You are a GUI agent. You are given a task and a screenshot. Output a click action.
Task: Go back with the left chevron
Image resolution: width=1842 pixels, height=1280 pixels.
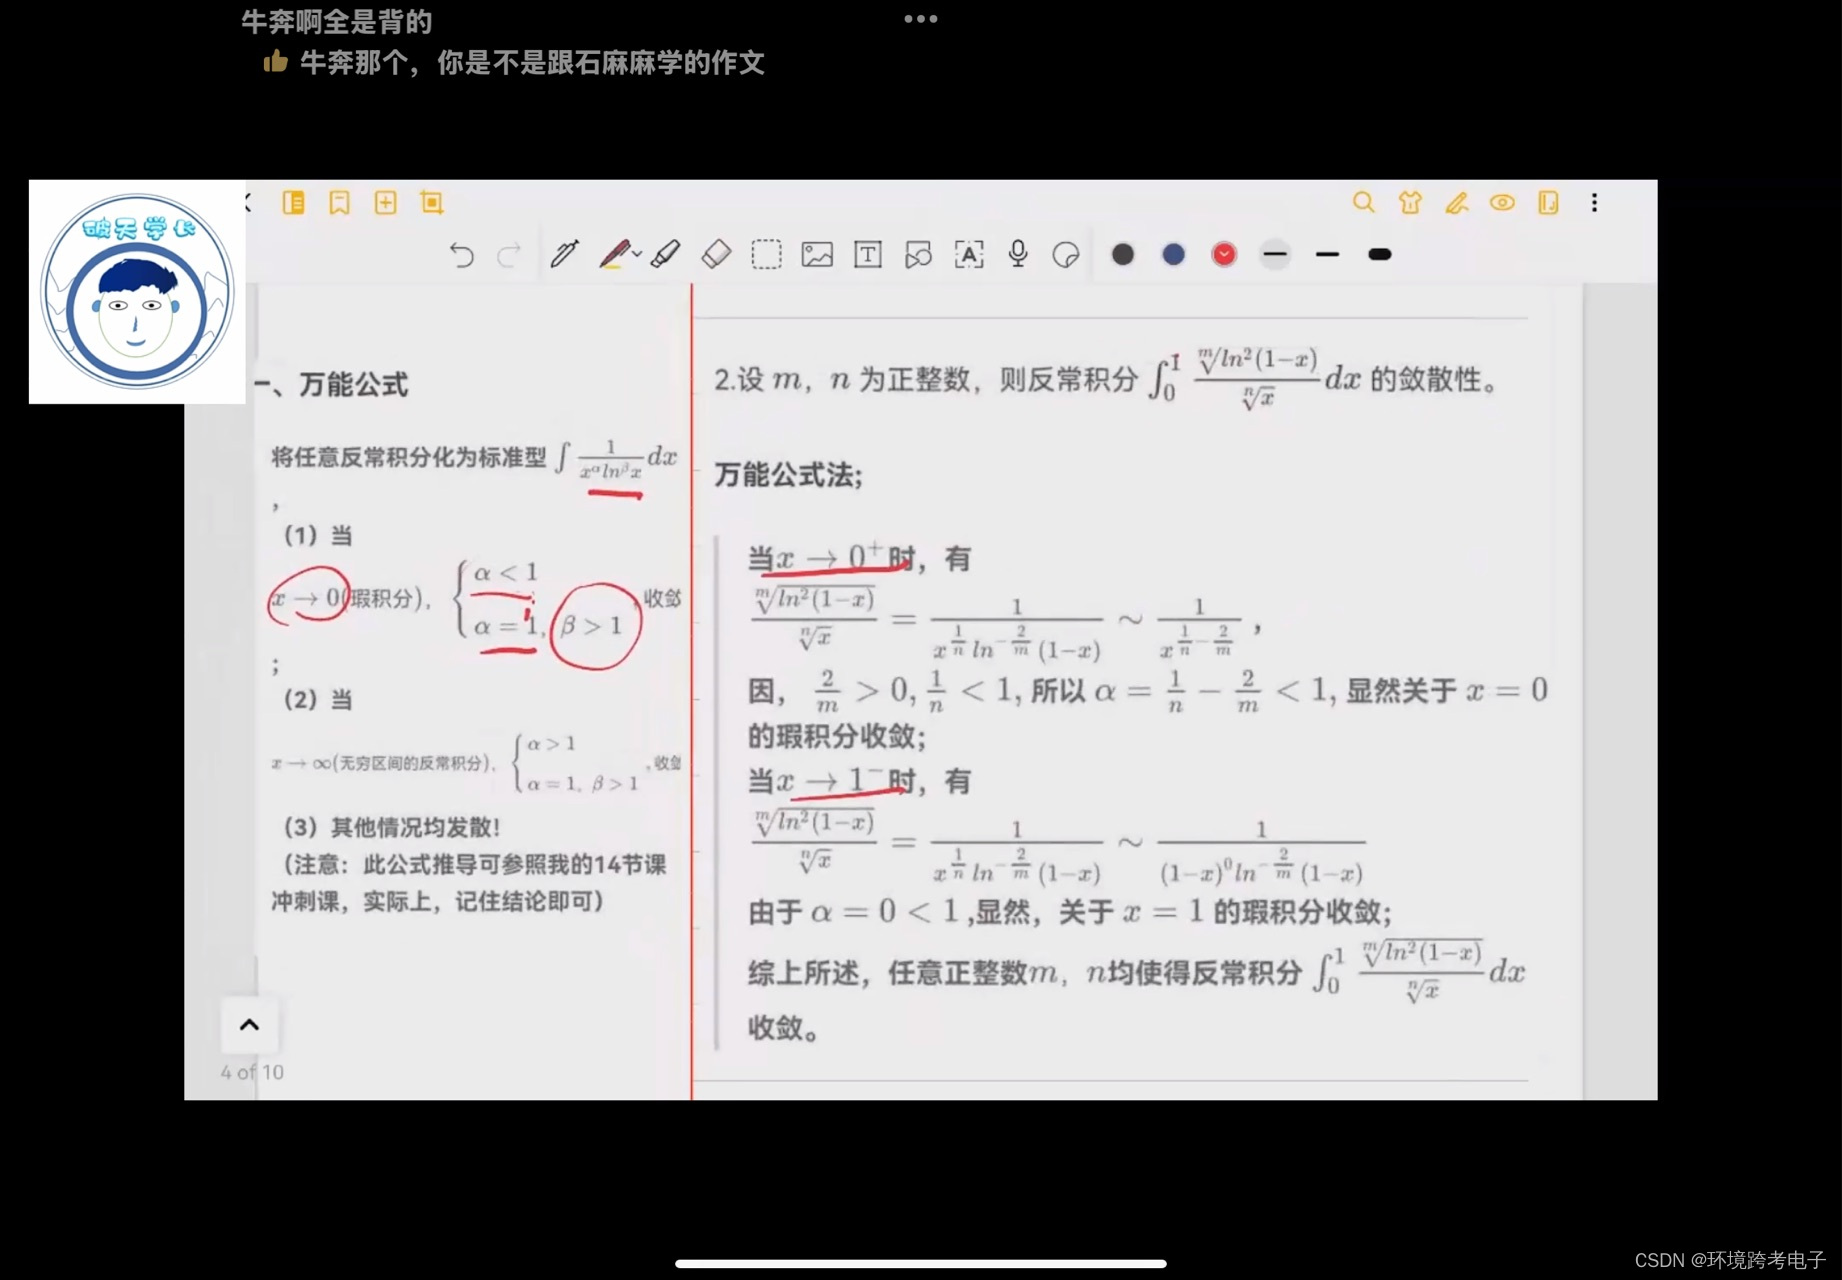click(249, 203)
